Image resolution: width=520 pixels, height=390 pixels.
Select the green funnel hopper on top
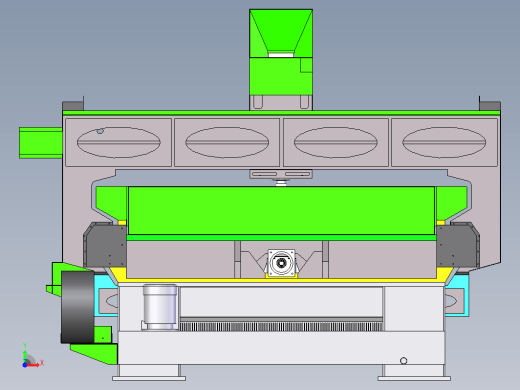(x=281, y=33)
